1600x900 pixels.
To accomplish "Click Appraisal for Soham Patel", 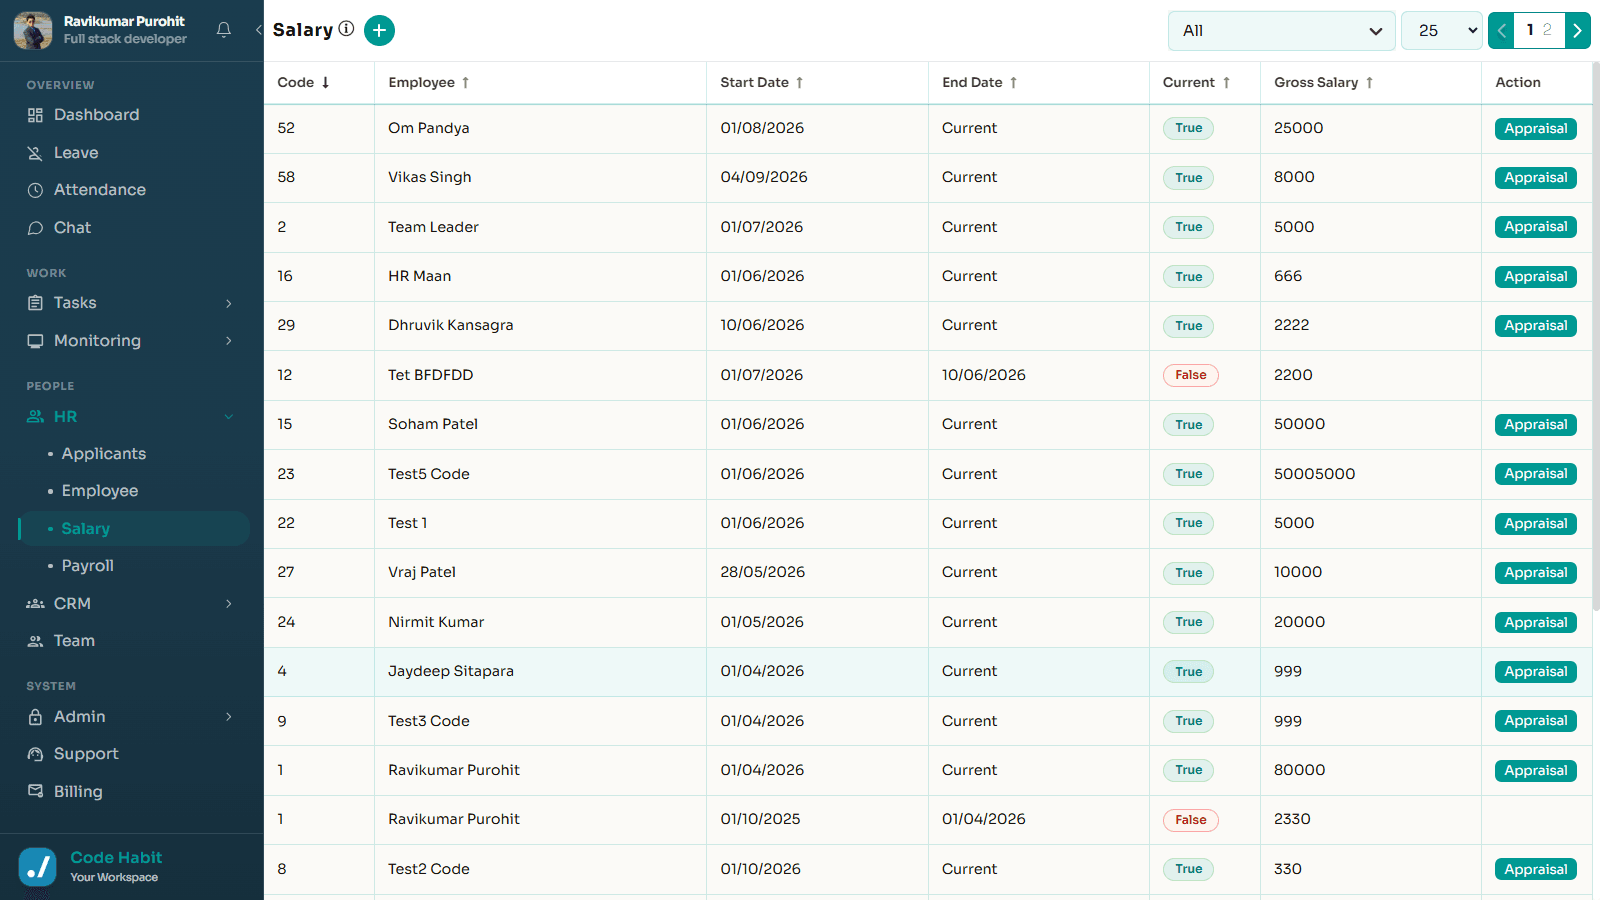I will [1536, 425].
